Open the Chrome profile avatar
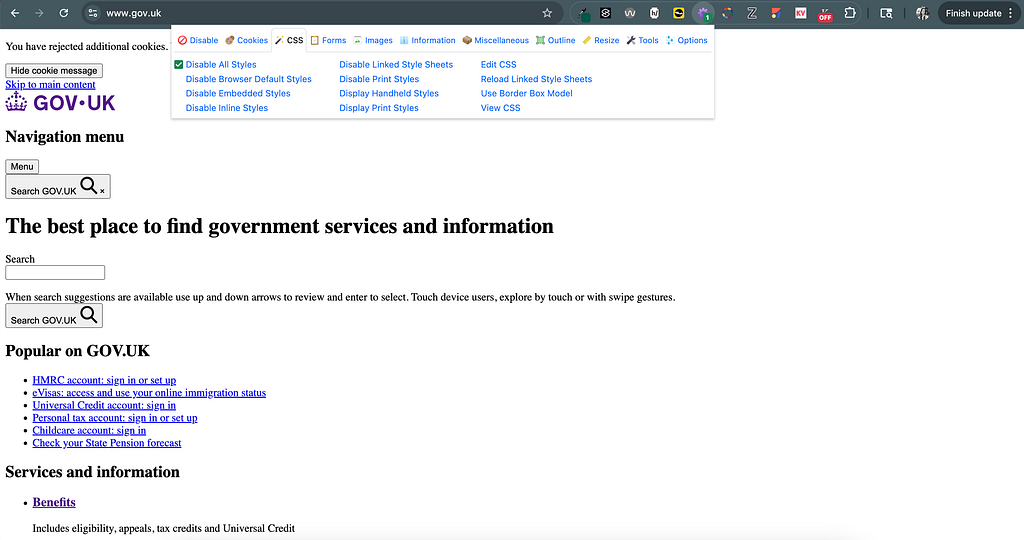 (x=922, y=13)
